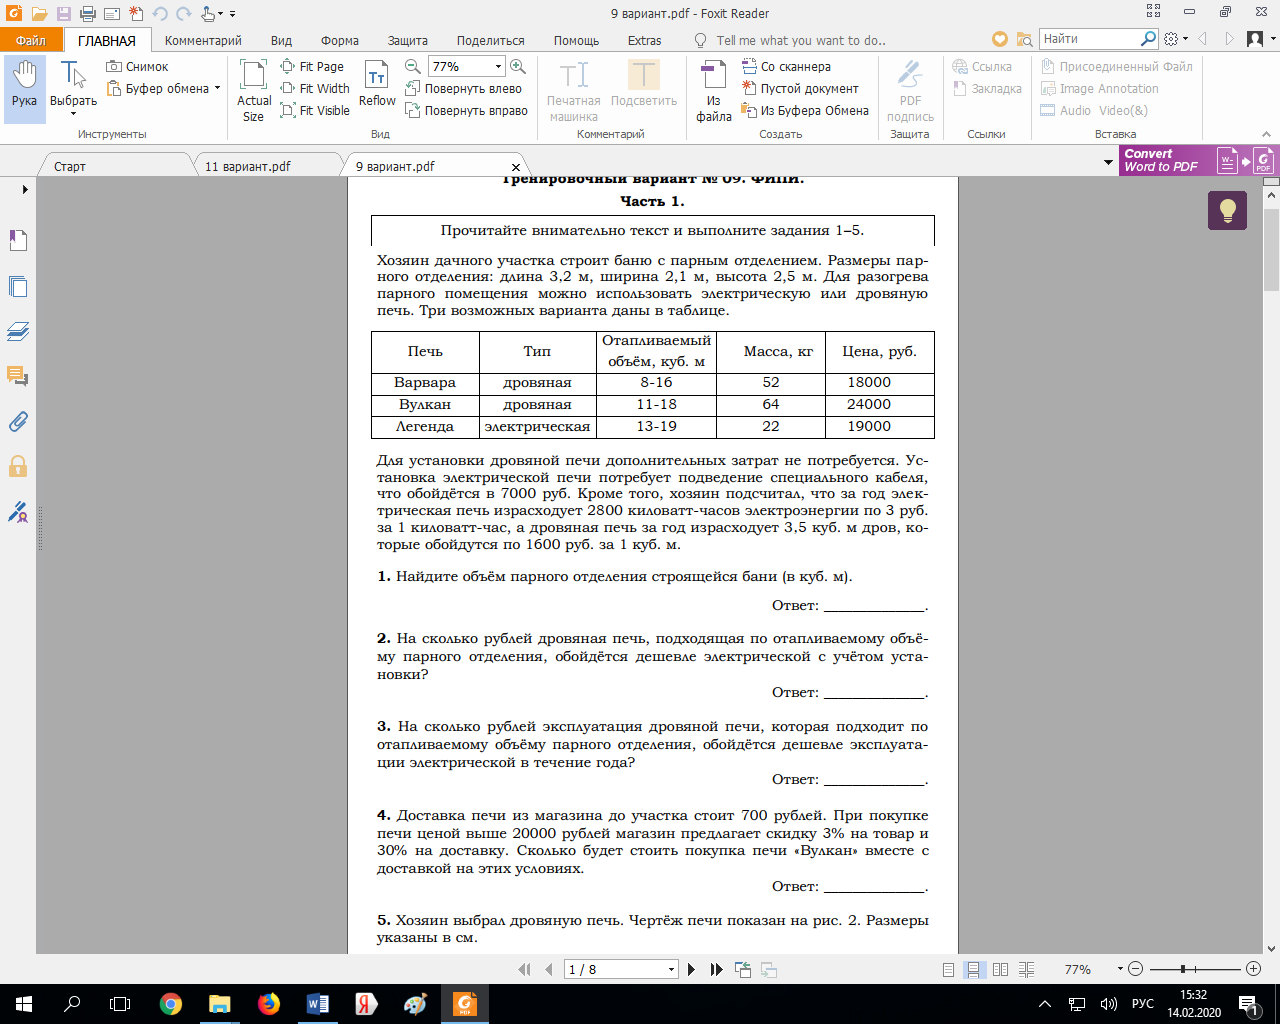
Task: Click the lightbulb tips button
Action: tap(1227, 211)
